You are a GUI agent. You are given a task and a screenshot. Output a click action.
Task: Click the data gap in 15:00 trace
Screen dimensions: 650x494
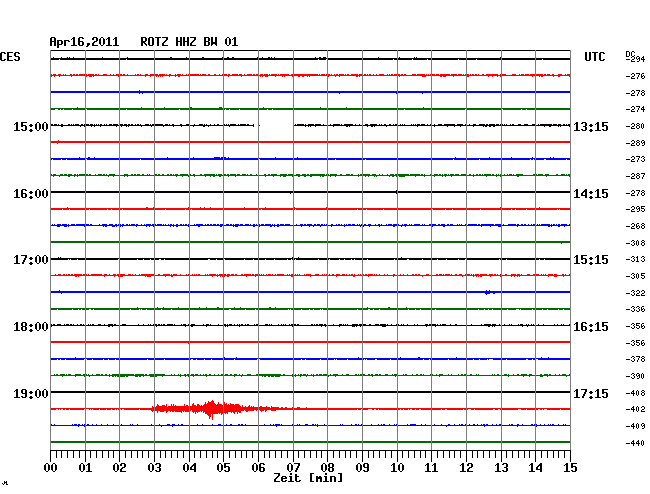[x=276, y=125]
